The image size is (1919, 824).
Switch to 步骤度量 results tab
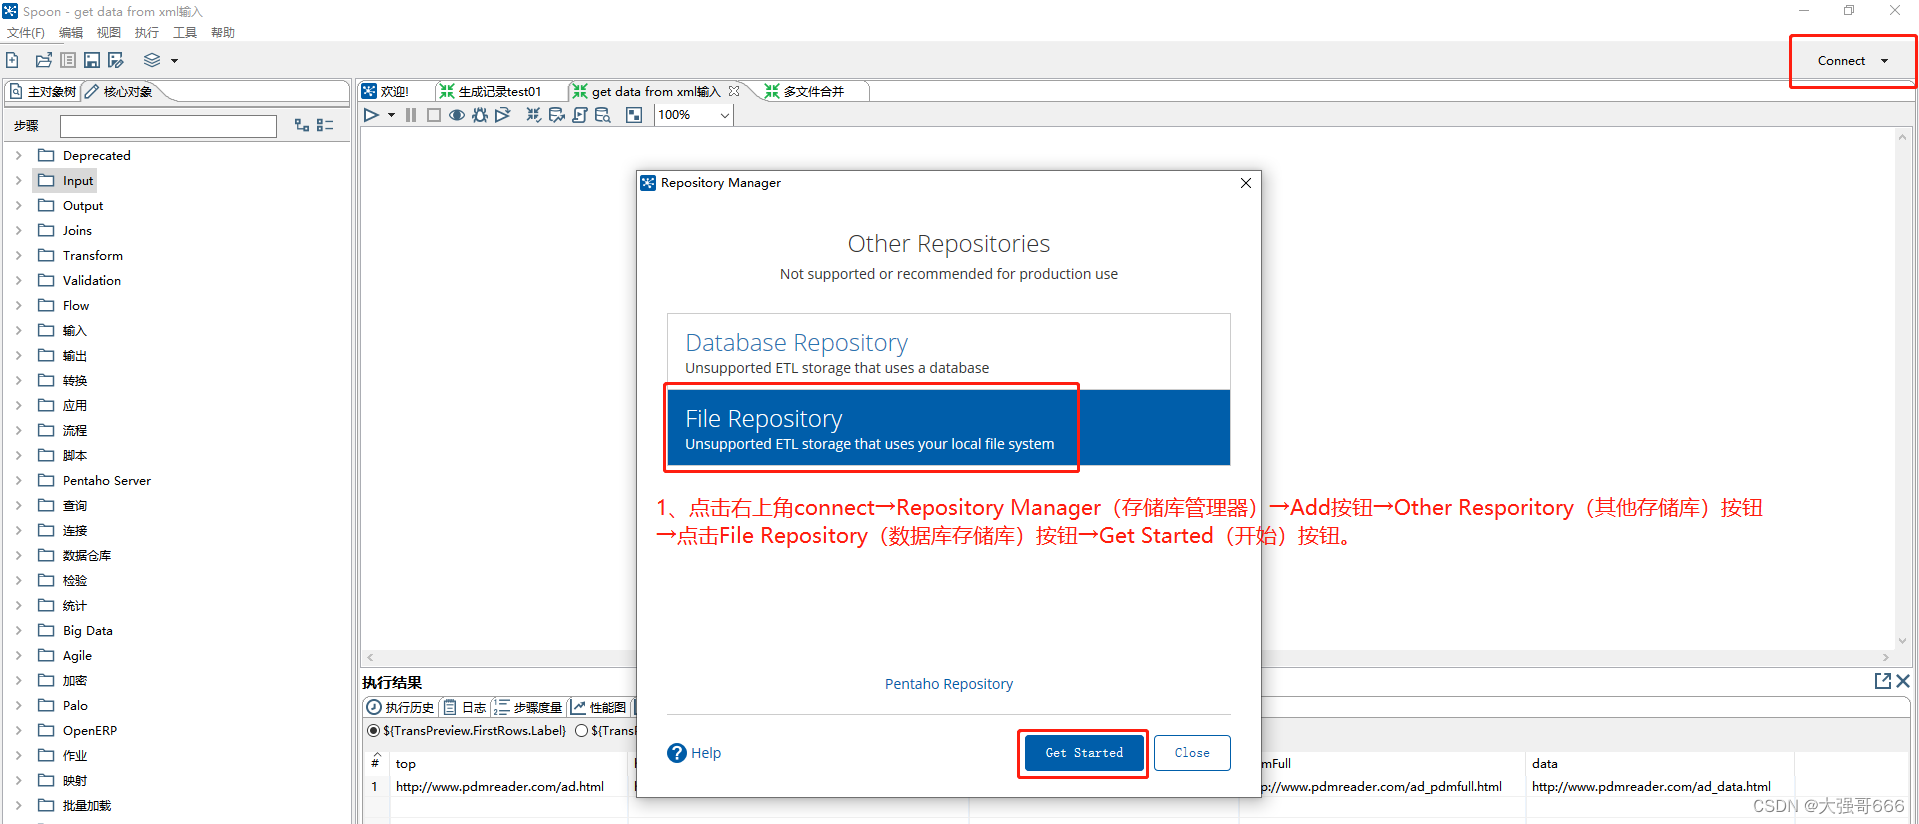pyautogui.click(x=528, y=707)
